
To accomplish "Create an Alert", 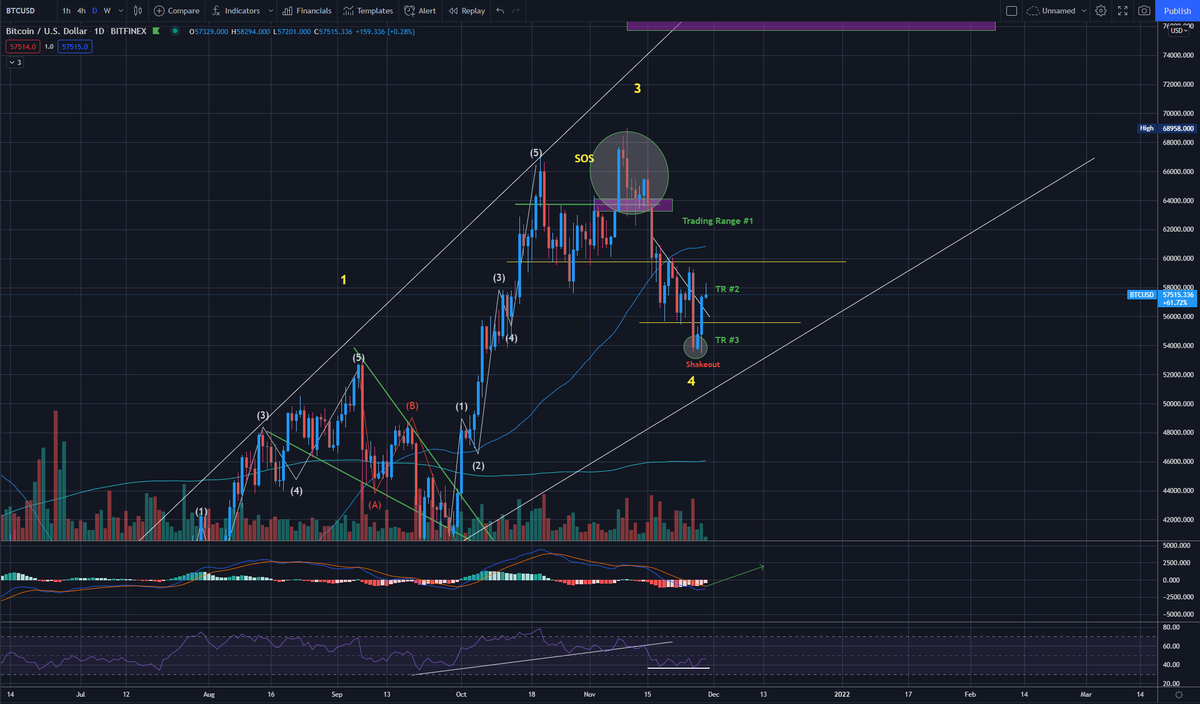I will (x=420, y=10).
